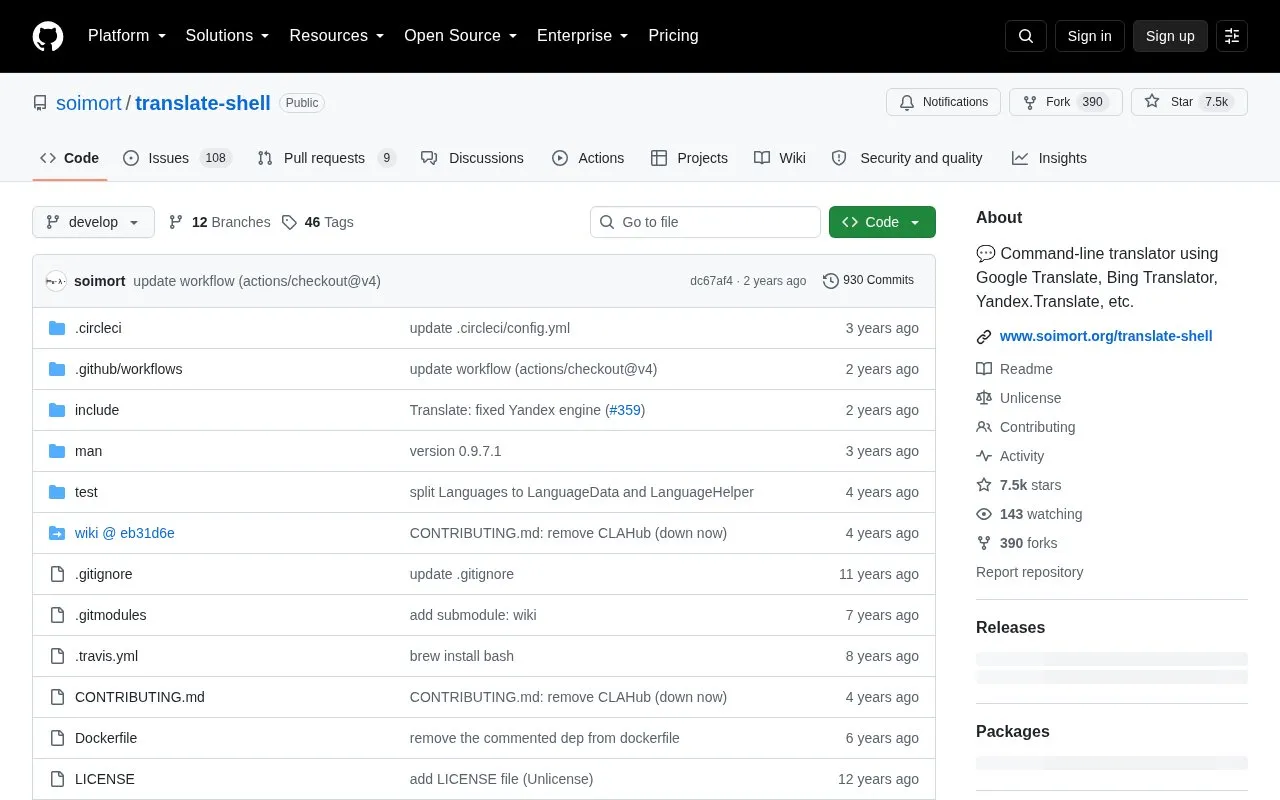Click the .gitignore file icon

pos(57,574)
